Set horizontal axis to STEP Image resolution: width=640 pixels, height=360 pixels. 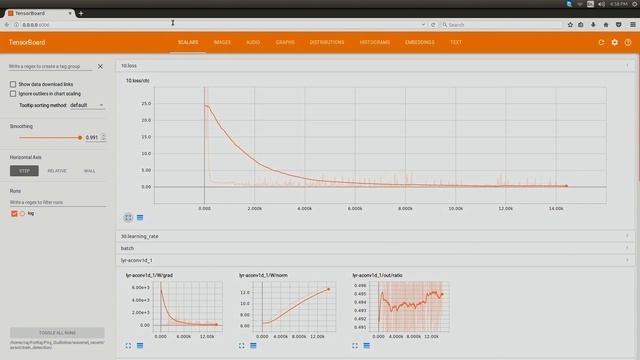pos(24,171)
